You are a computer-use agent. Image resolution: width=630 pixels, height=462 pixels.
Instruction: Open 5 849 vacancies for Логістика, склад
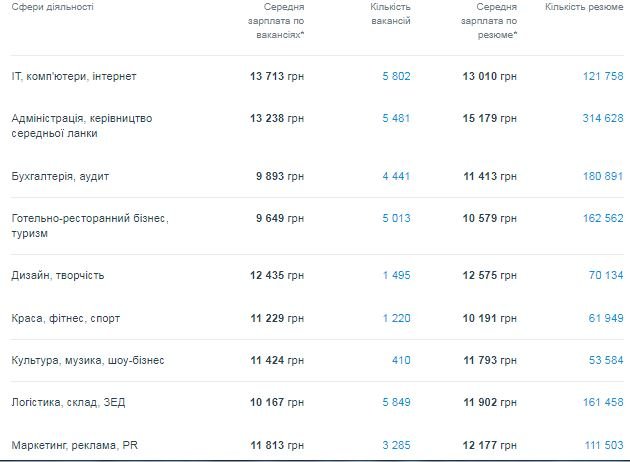click(396, 402)
